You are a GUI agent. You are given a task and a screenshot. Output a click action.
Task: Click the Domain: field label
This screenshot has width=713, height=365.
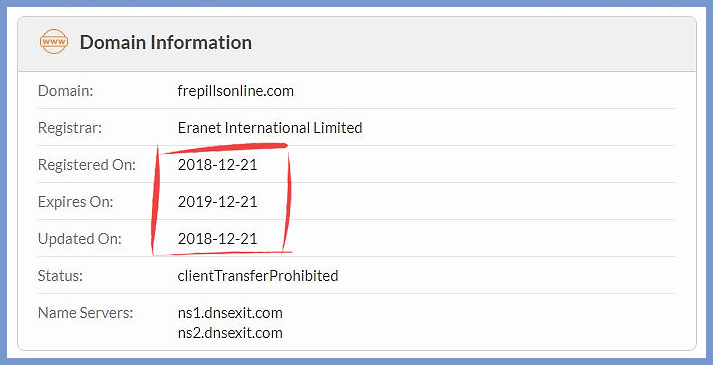(x=65, y=91)
